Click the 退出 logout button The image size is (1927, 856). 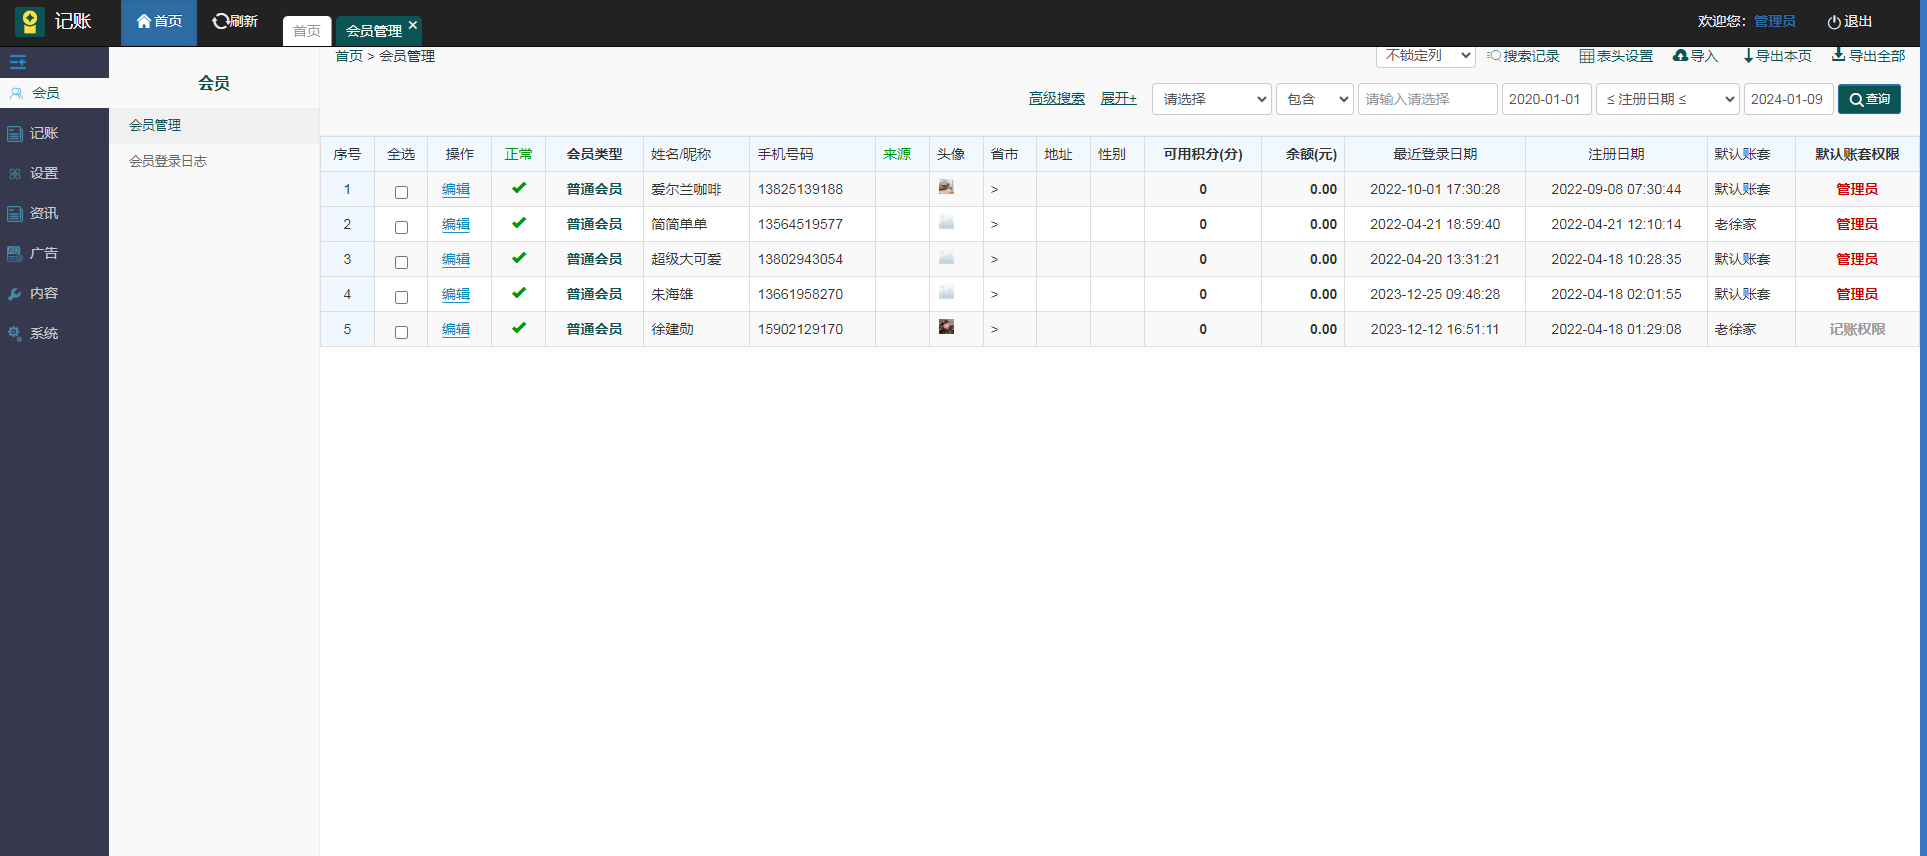coord(1849,21)
